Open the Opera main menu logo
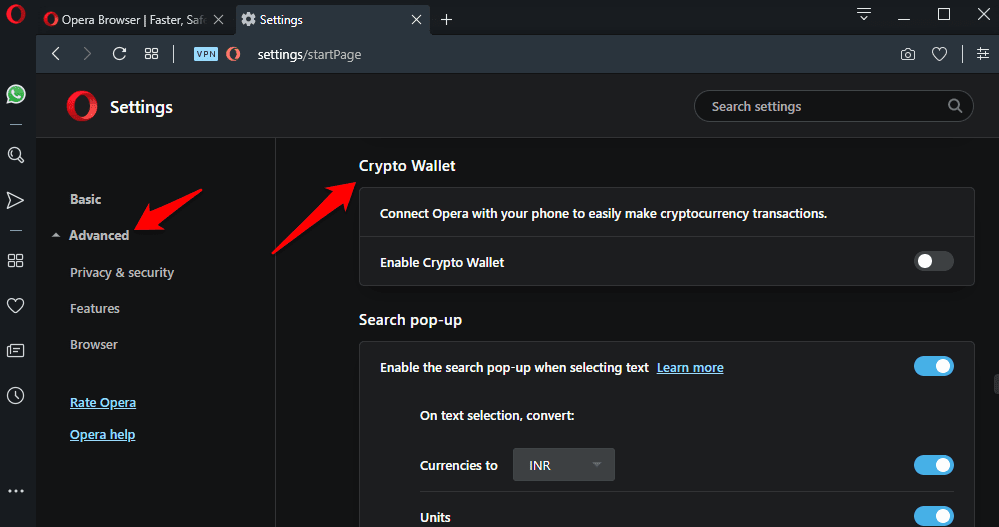 point(15,14)
